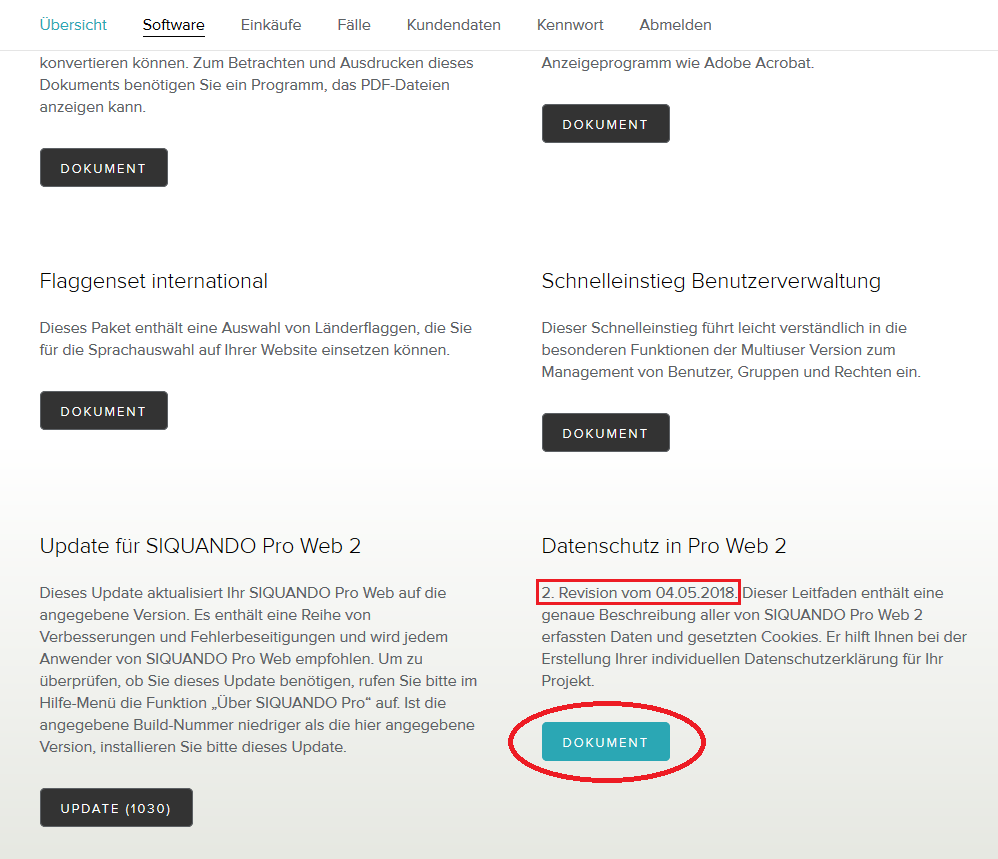
Task: Click the Datenschutz in Pro Web 2 heading
Action: pyautogui.click(x=664, y=546)
